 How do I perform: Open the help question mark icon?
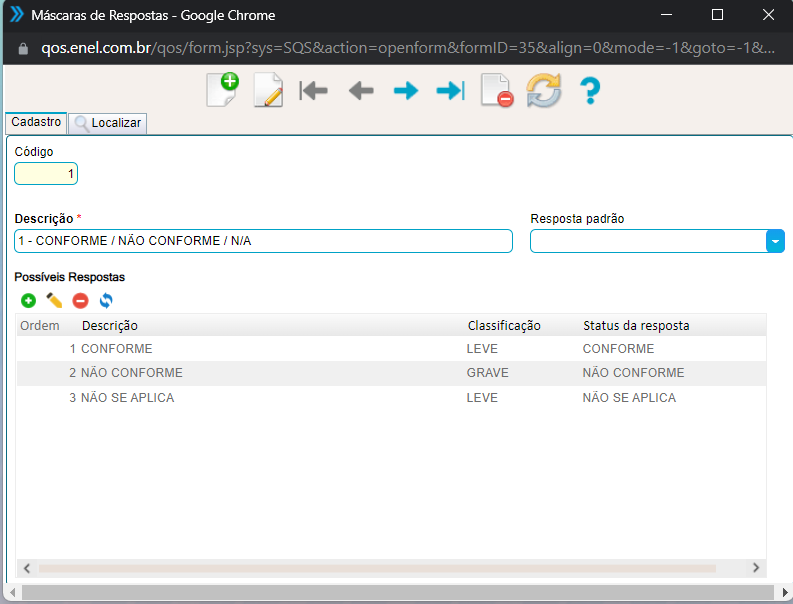coord(589,91)
